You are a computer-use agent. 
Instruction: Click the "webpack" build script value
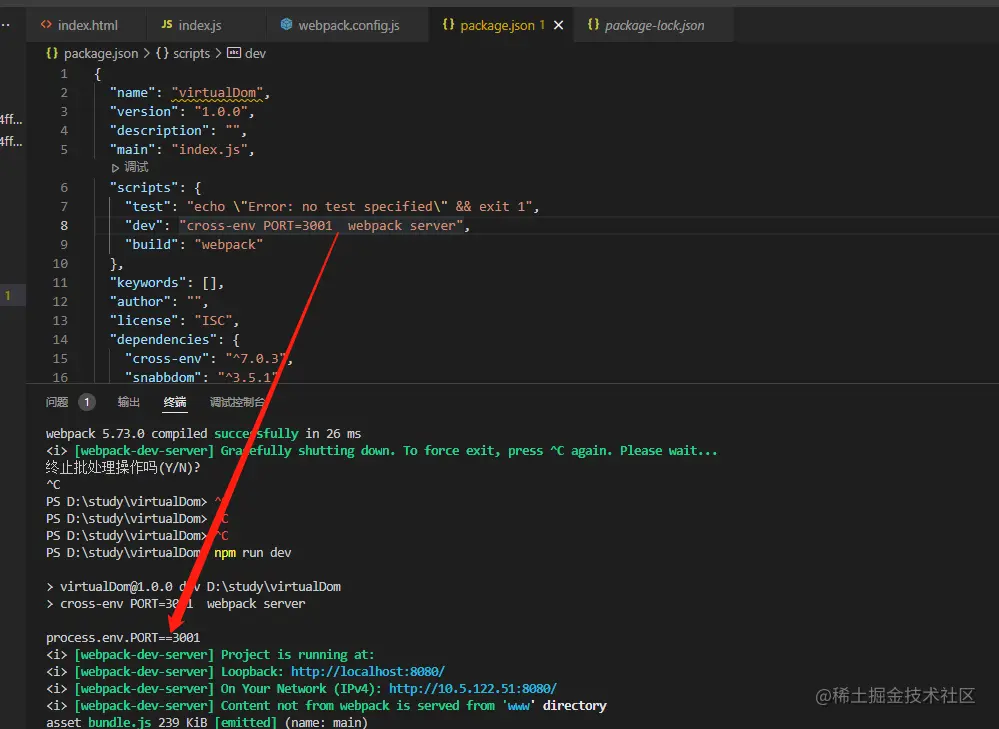[x=229, y=245]
